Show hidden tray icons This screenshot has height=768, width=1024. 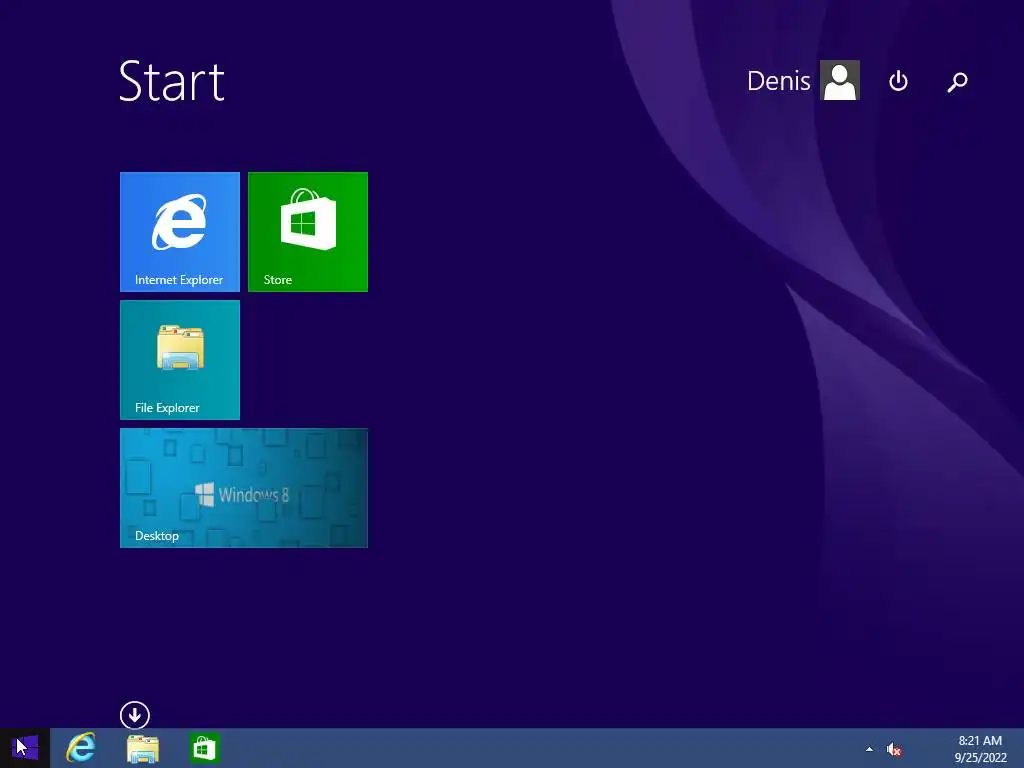869,749
